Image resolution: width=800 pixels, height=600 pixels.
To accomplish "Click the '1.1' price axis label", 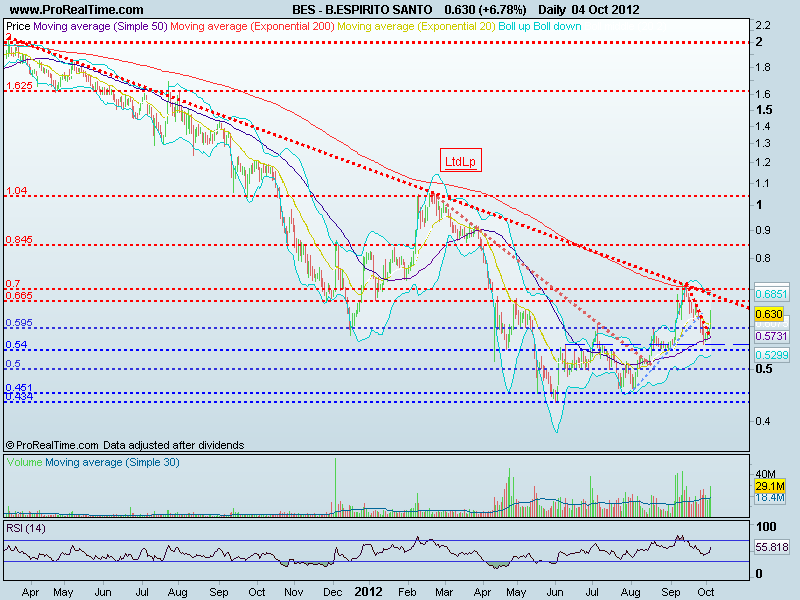I will coord(763,183).
